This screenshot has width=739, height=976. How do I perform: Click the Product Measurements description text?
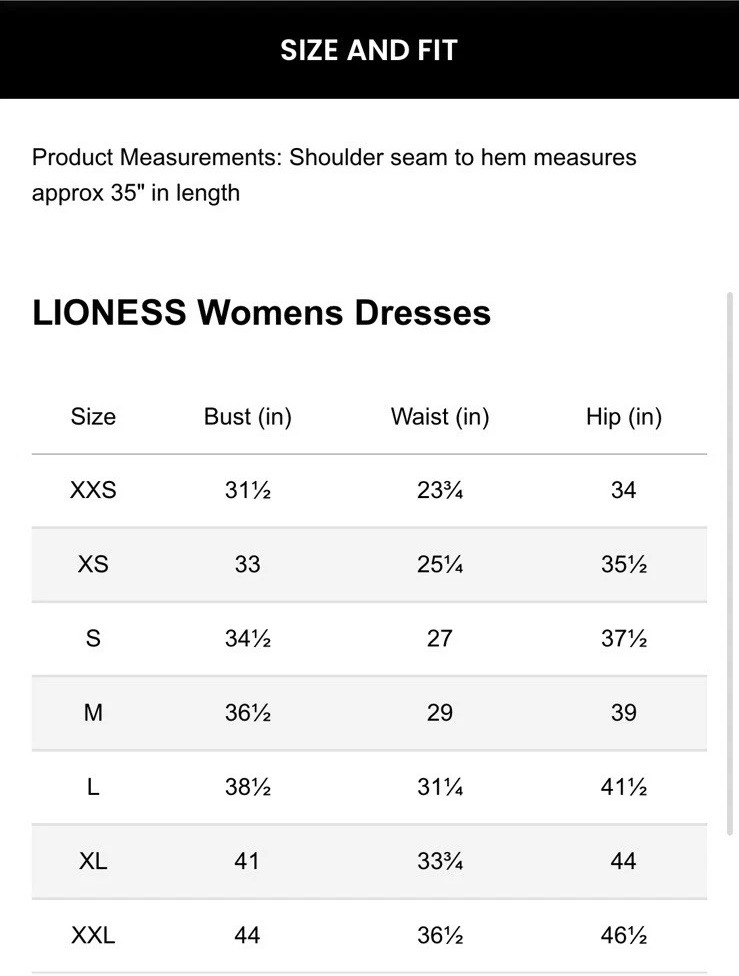tap(334, 175)
